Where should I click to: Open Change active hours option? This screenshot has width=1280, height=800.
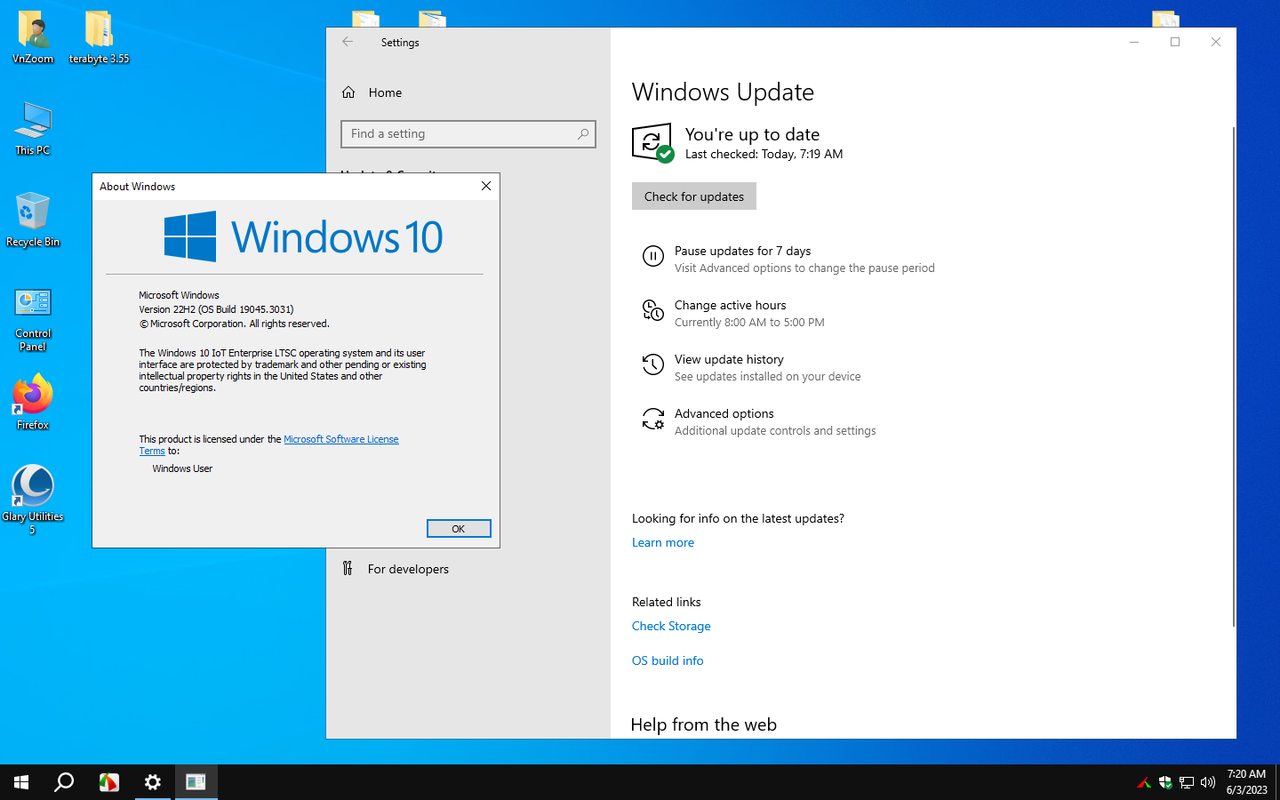click(x=733, y=313)
